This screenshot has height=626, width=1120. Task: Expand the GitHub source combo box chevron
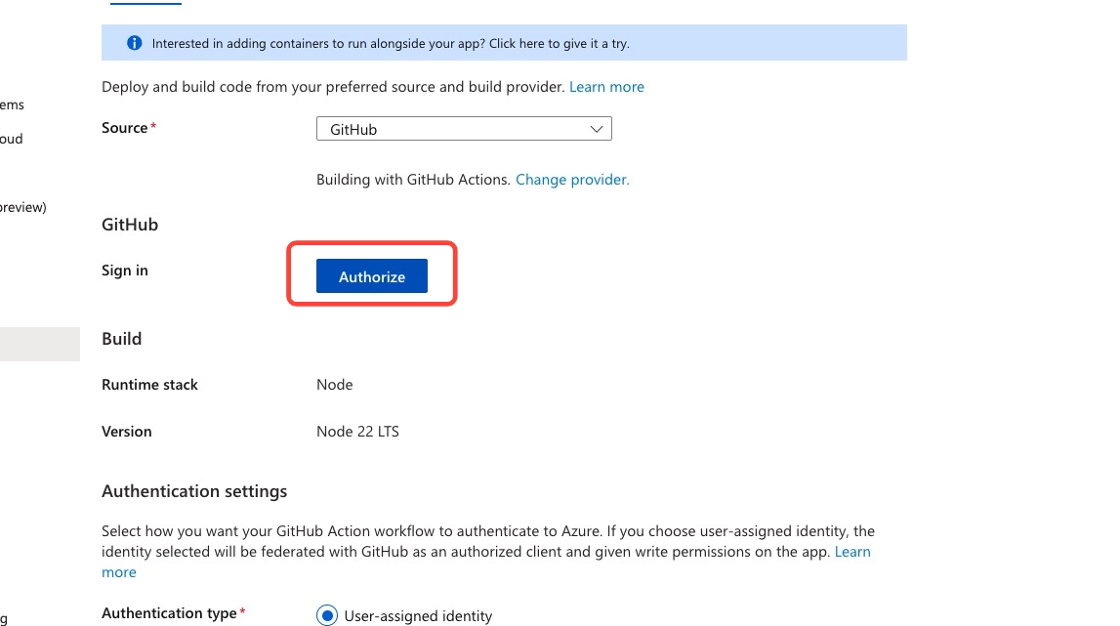[596, 128]
